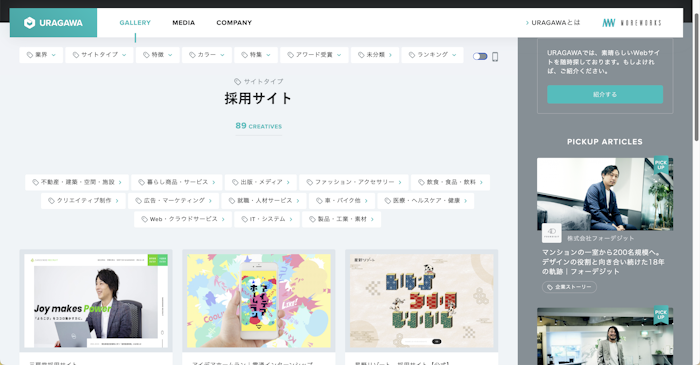The image size is (700, 365).
Task: Open the 不動産・建築・空間・施設 category tag
Action: [77, 182]
